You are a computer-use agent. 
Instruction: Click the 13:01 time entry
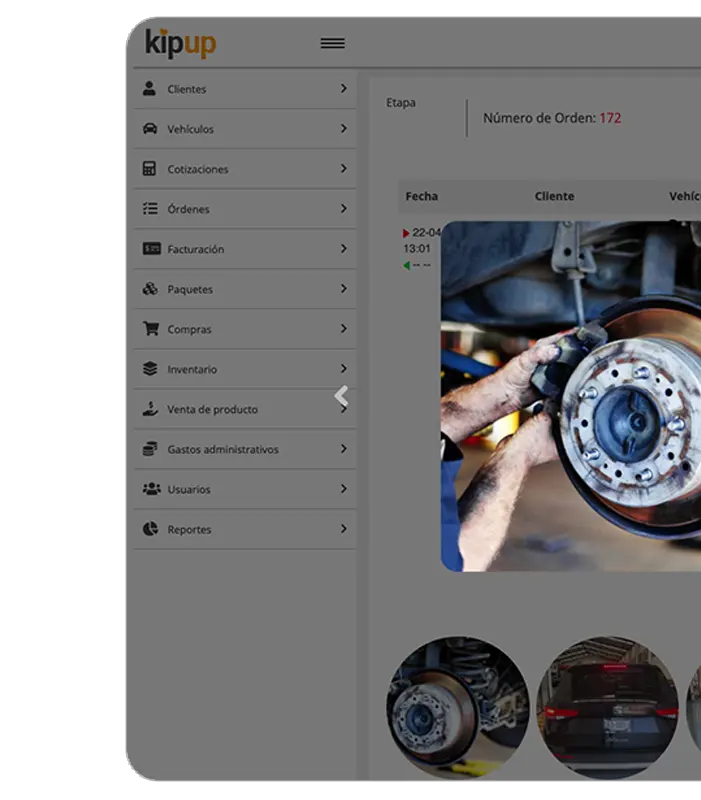(x=417, y=249)
